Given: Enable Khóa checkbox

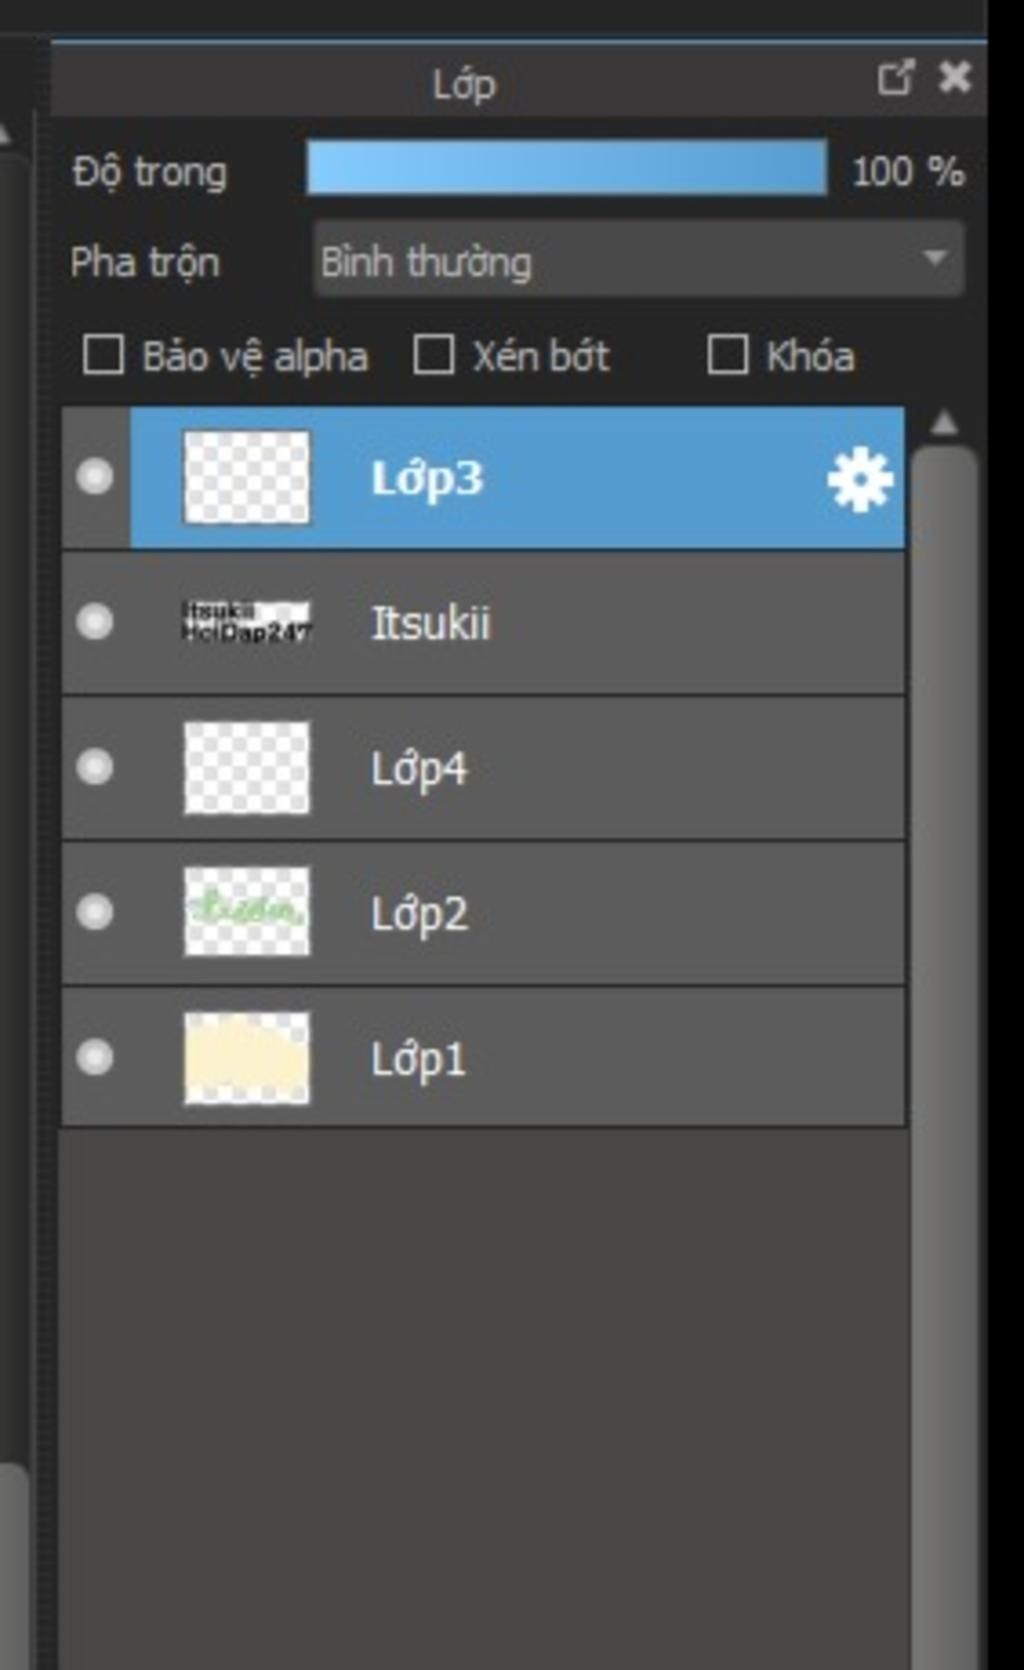Looking at the screenshot, I should click(727, 355).
